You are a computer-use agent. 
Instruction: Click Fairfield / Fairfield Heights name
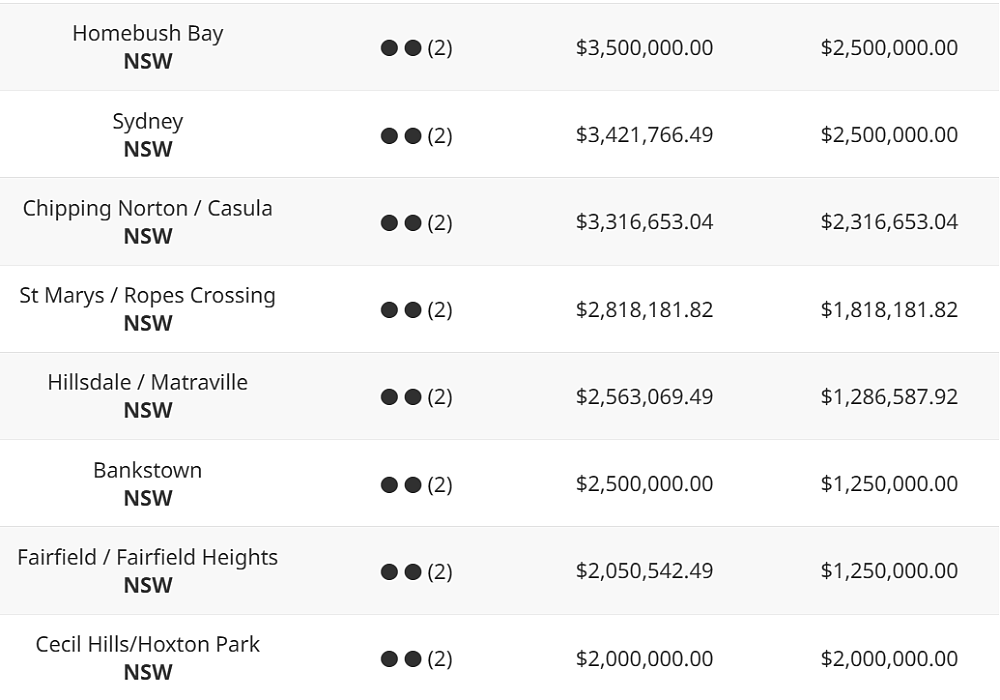point(147,558)
